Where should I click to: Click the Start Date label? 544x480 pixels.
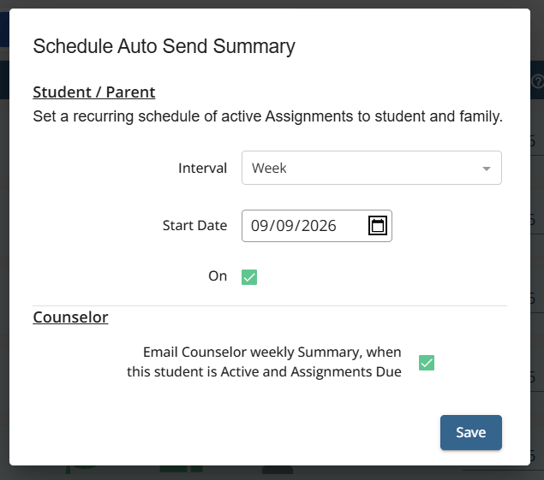(195, 225)
